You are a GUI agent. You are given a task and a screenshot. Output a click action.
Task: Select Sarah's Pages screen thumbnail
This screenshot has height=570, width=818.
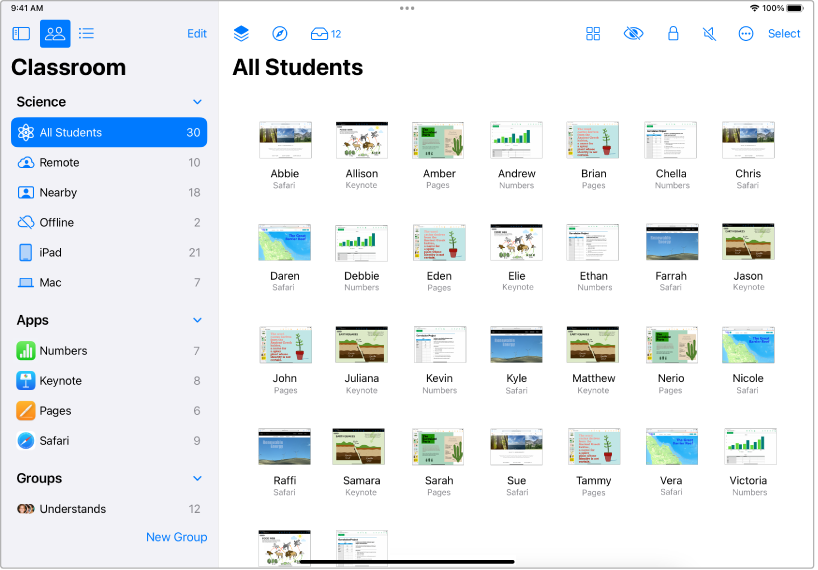438,447
